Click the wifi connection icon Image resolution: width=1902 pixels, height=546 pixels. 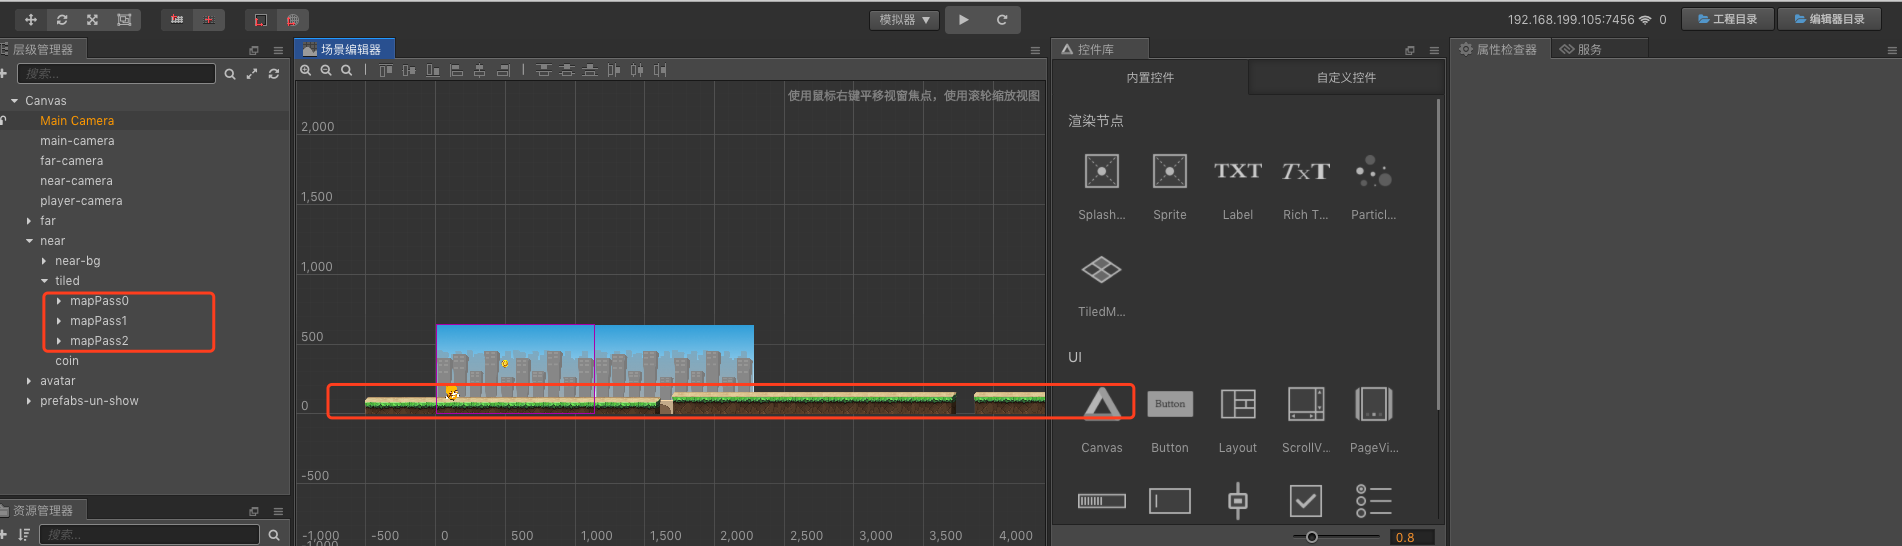[x=1645, y=20]
